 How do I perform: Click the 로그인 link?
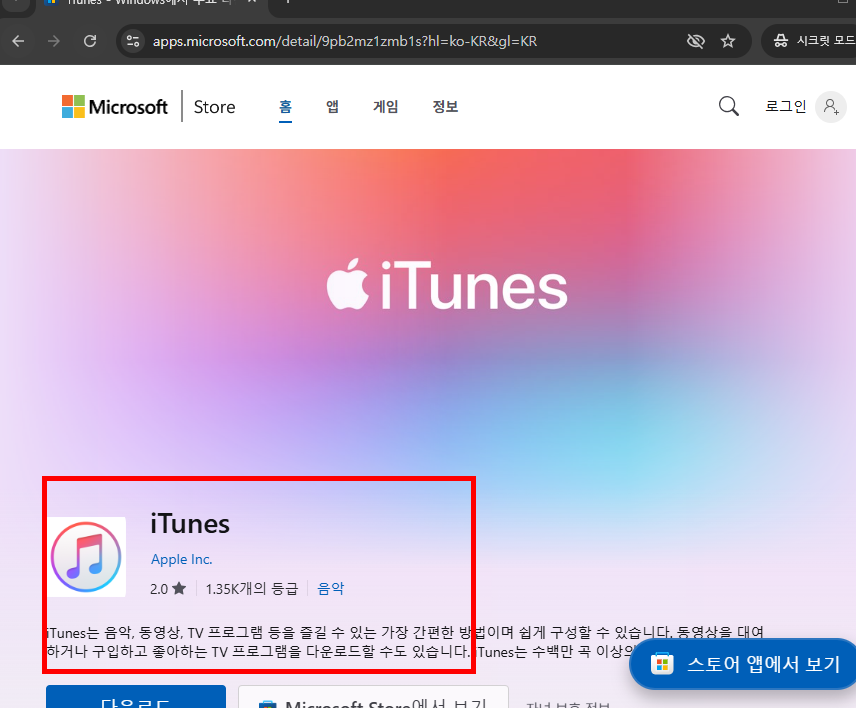(785, 106)
